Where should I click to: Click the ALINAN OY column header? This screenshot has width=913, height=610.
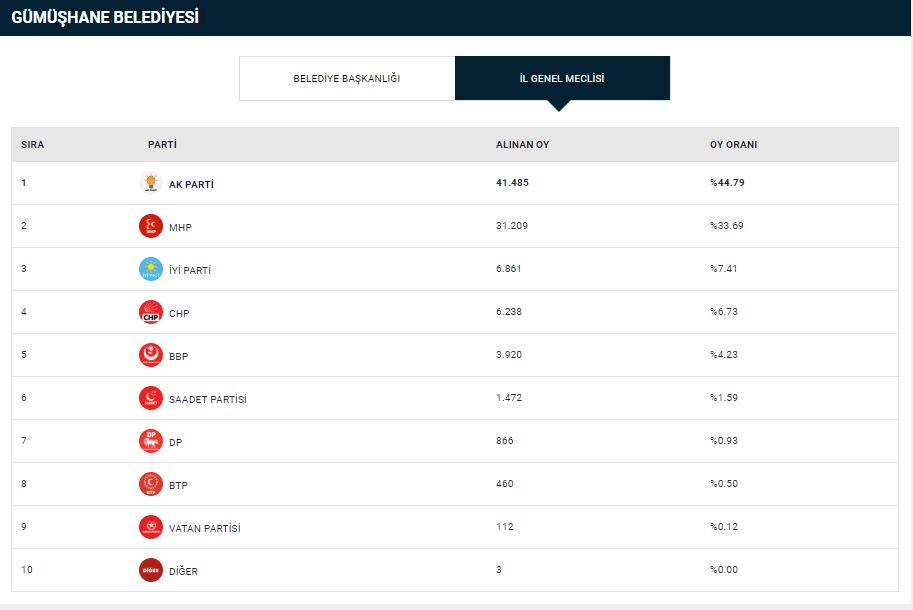(522, 145)
